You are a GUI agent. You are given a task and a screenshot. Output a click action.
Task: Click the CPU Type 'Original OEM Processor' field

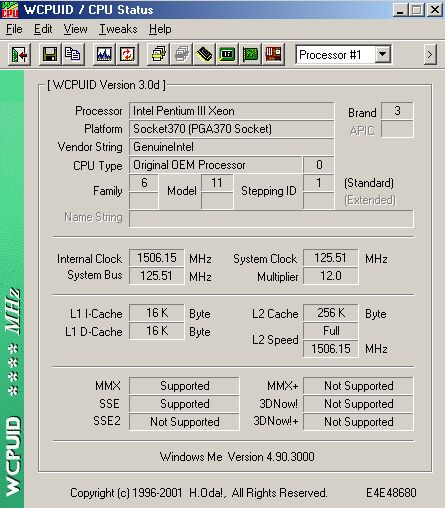click(216, 165)
